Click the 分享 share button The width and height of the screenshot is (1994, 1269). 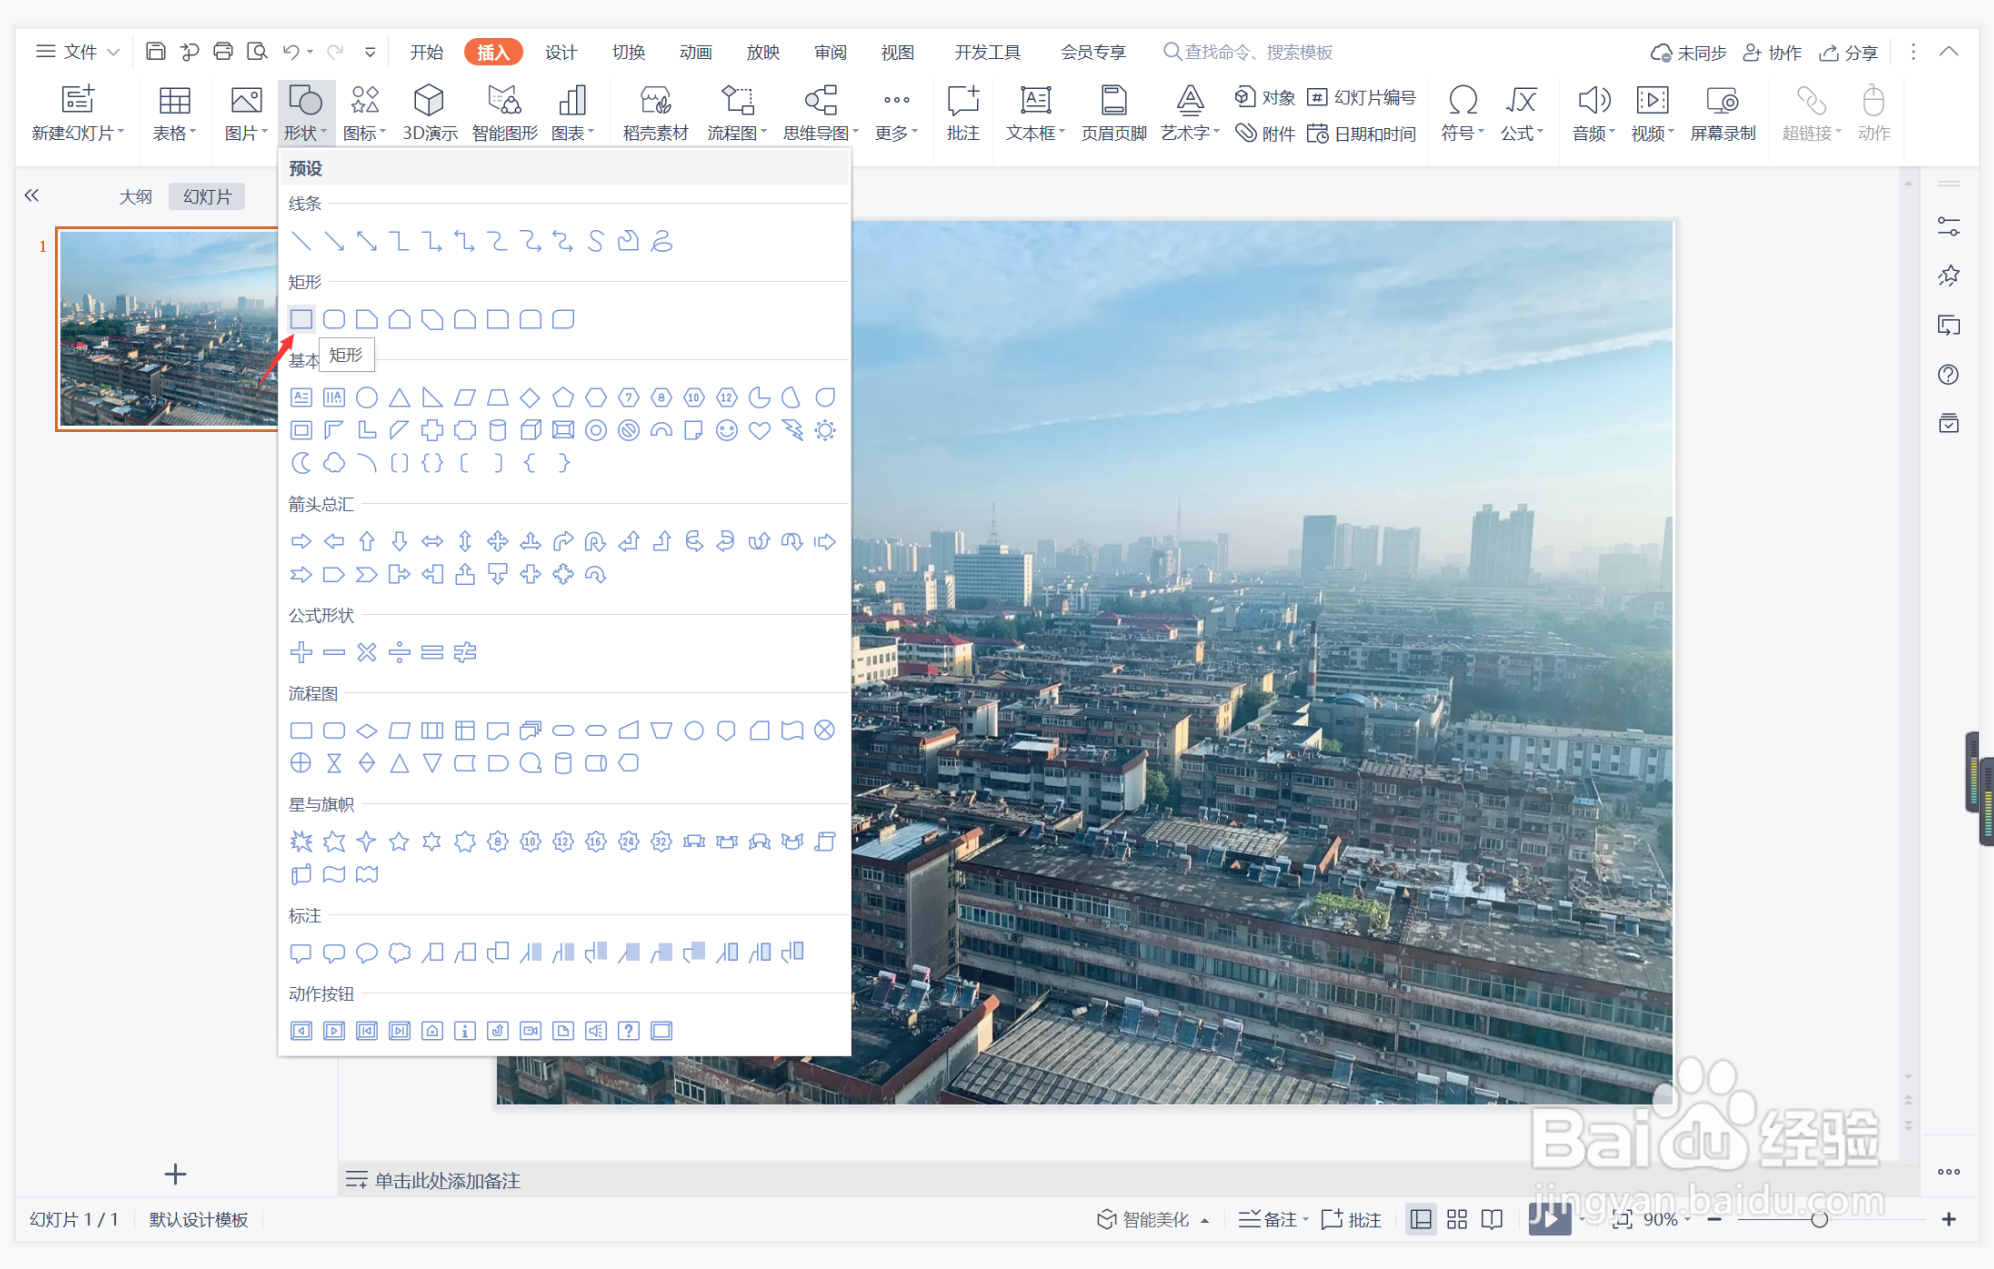click(x=1848, y=52)
